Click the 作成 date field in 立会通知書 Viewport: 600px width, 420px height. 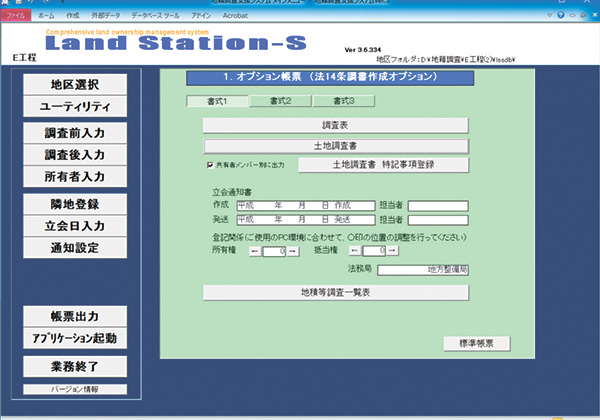pos(302,205)
